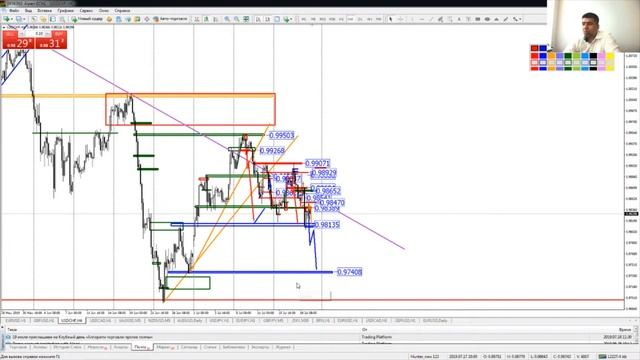The height and width of the screenshot is (360, 640).
Task: Tile chart windows using toolbar icon
Action: point(246,19)
